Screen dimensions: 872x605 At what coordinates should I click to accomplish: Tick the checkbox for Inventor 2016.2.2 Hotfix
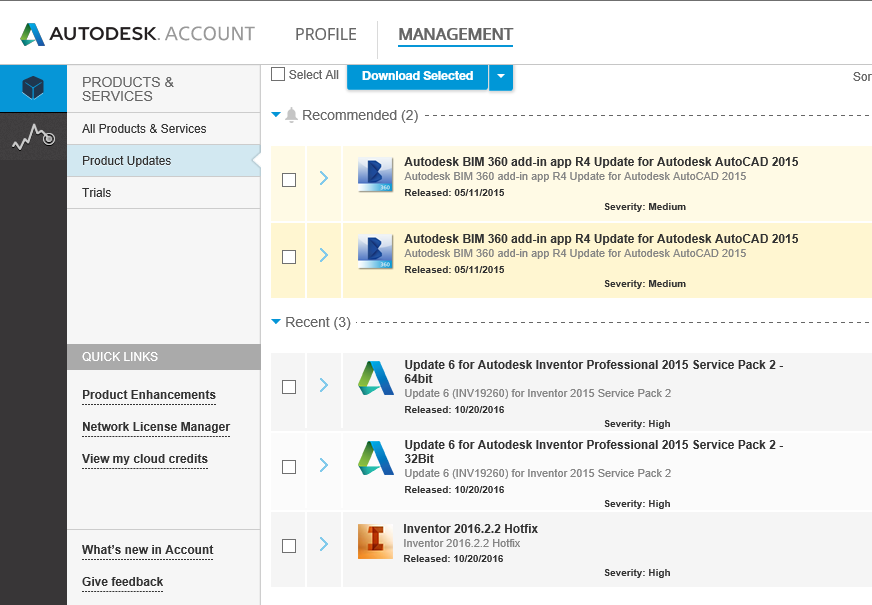point(289,546)
